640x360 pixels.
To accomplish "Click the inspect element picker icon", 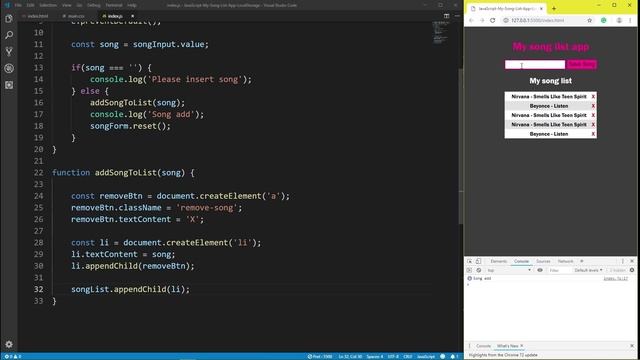I will tap(469, 261).
